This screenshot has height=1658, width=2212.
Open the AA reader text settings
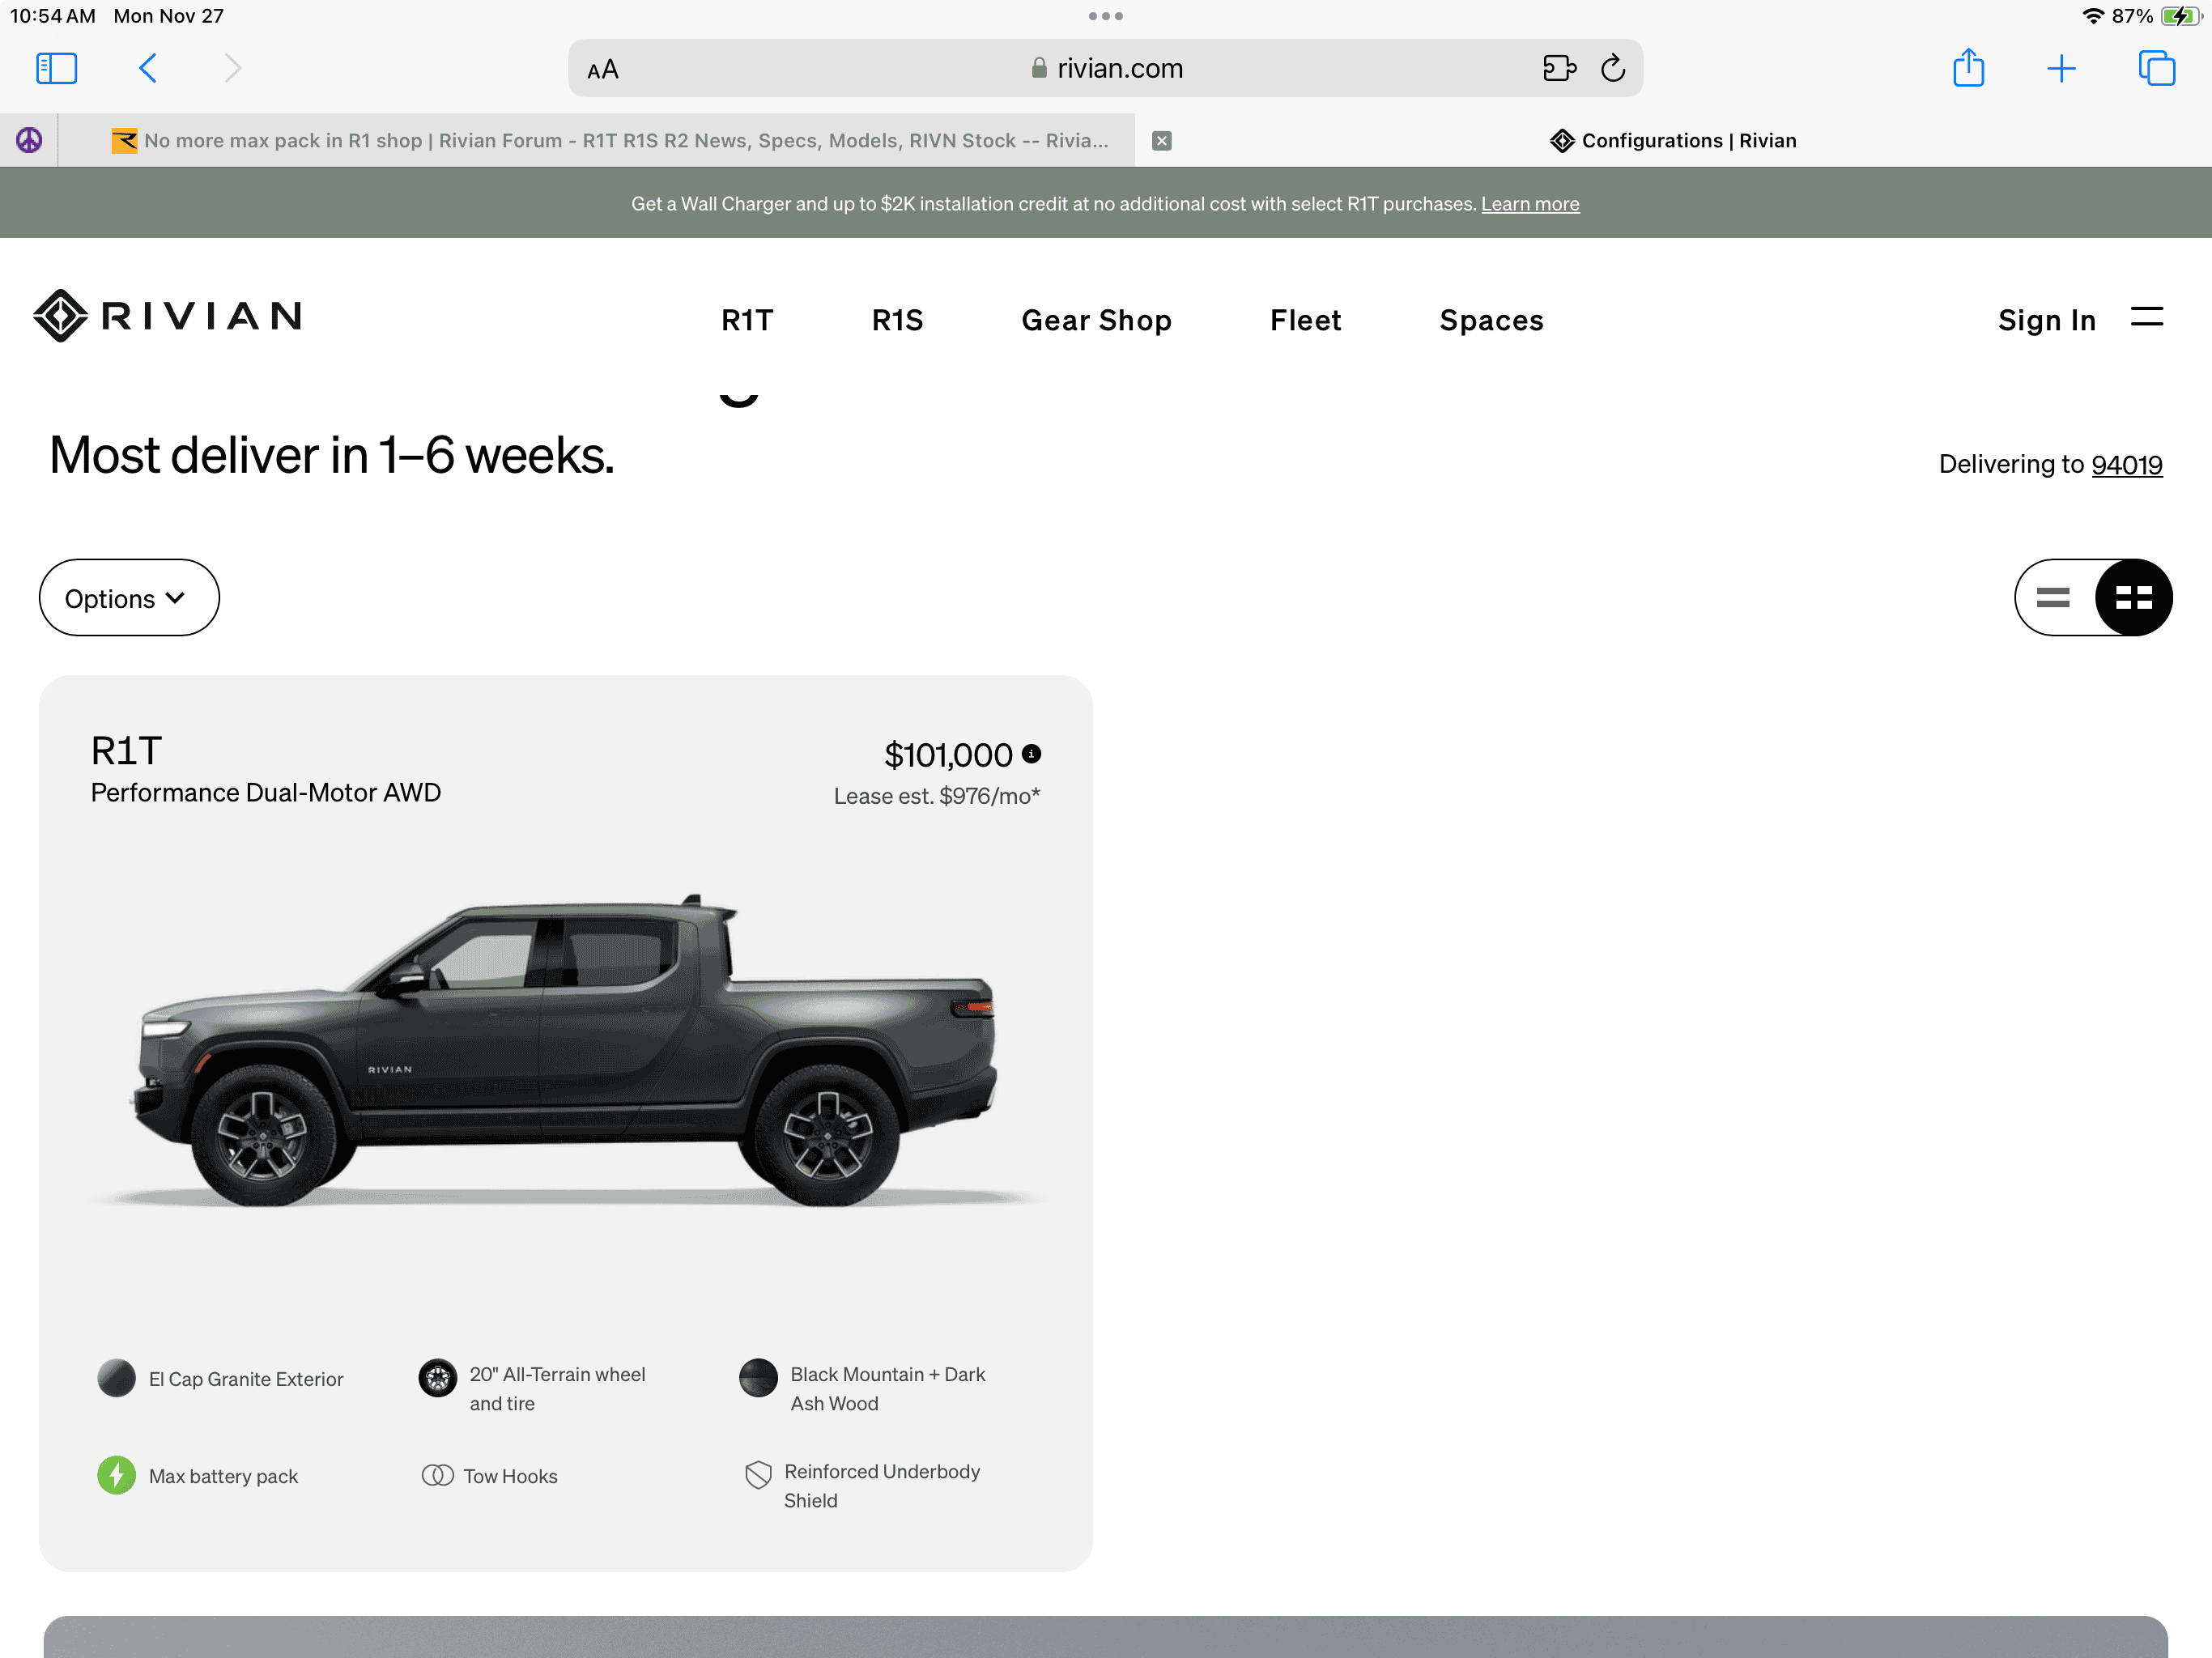pos(603,70)
